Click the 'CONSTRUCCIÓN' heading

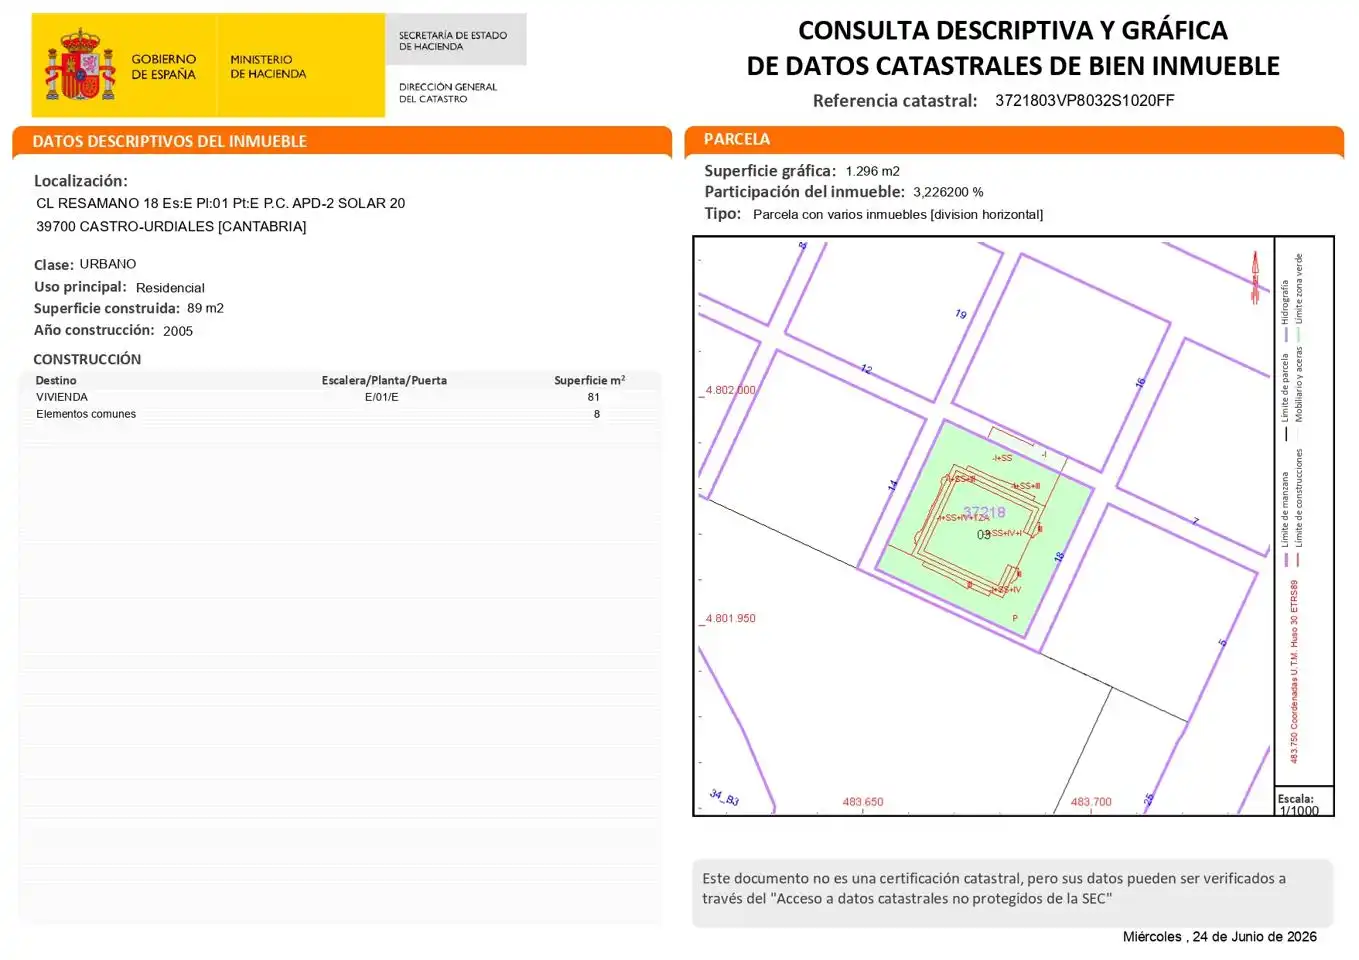click(x=87, y=359)
